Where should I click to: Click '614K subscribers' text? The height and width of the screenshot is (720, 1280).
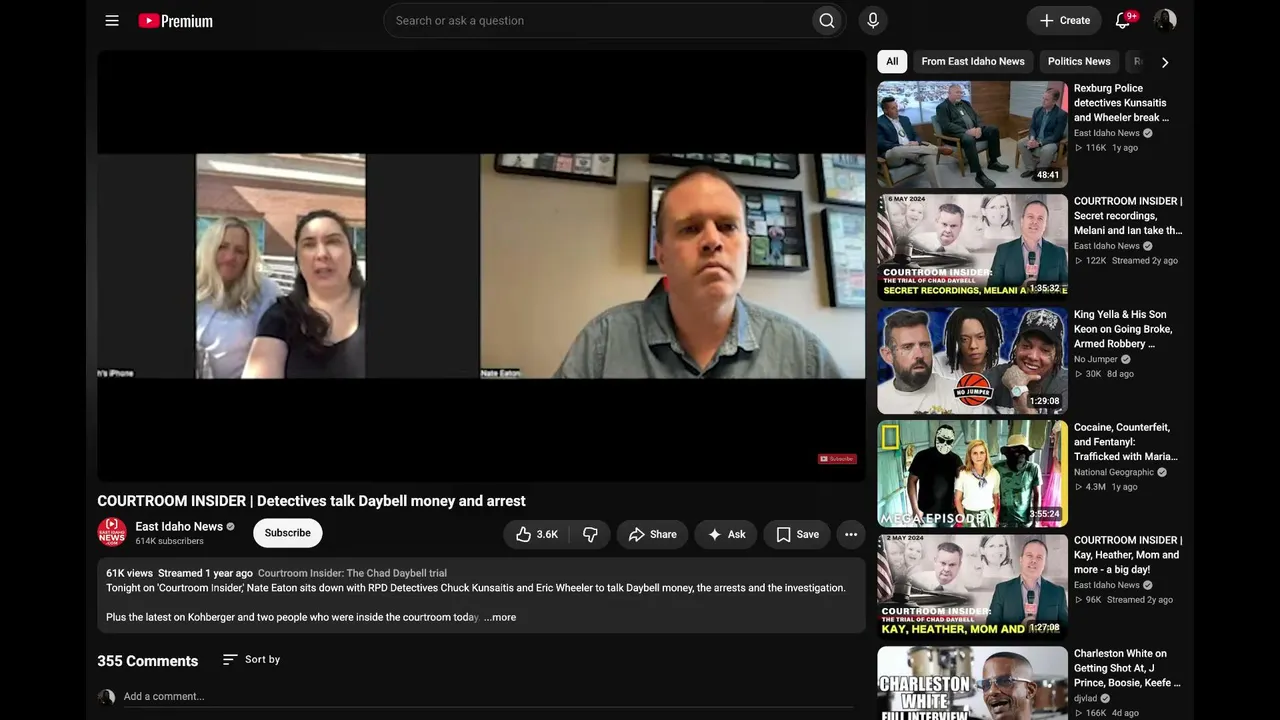coord(169,541)
